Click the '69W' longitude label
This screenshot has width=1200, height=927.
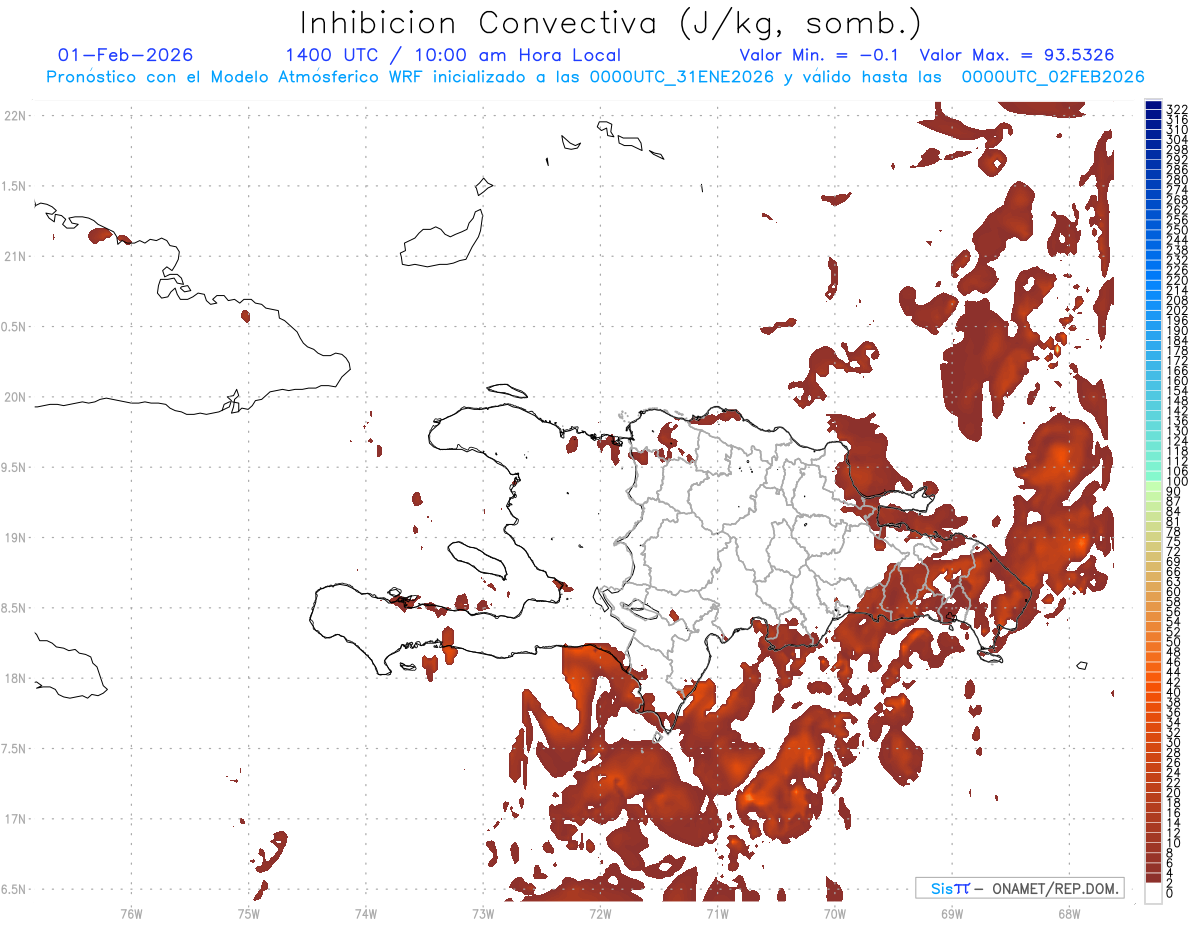(952, 914)
